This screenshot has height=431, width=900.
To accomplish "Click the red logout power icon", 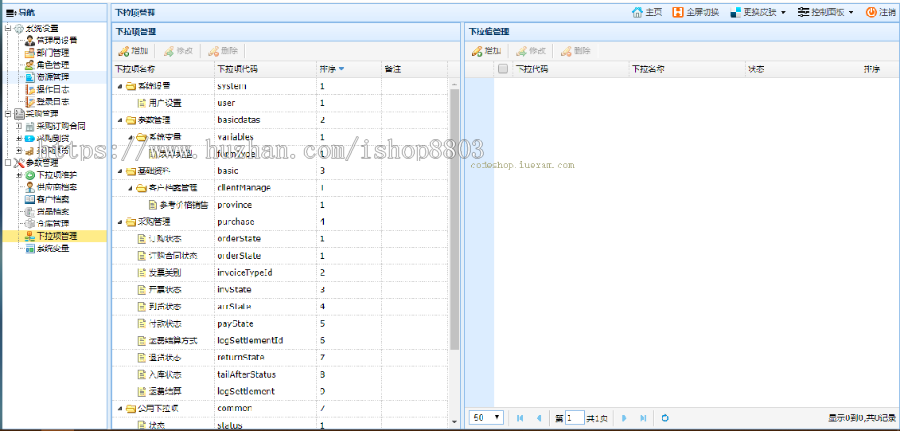I will 871,12.
